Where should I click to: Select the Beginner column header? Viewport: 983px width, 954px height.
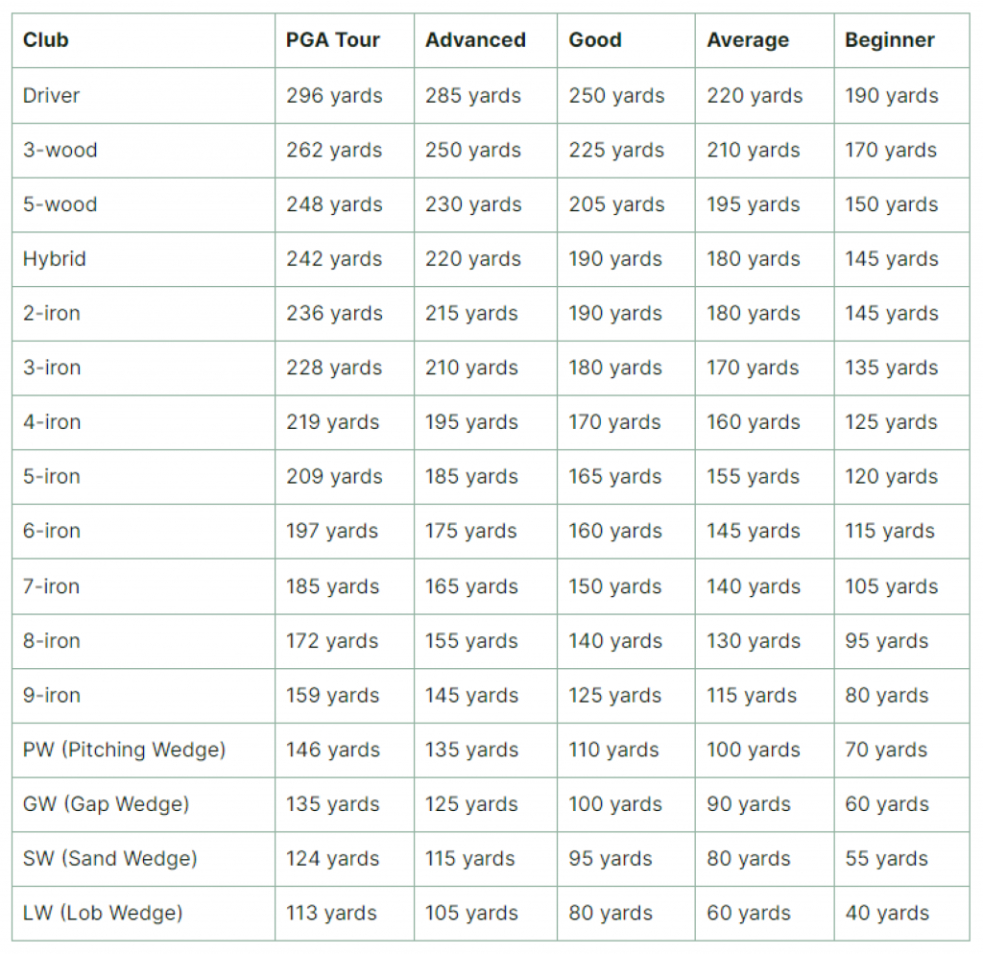[902, 40]
